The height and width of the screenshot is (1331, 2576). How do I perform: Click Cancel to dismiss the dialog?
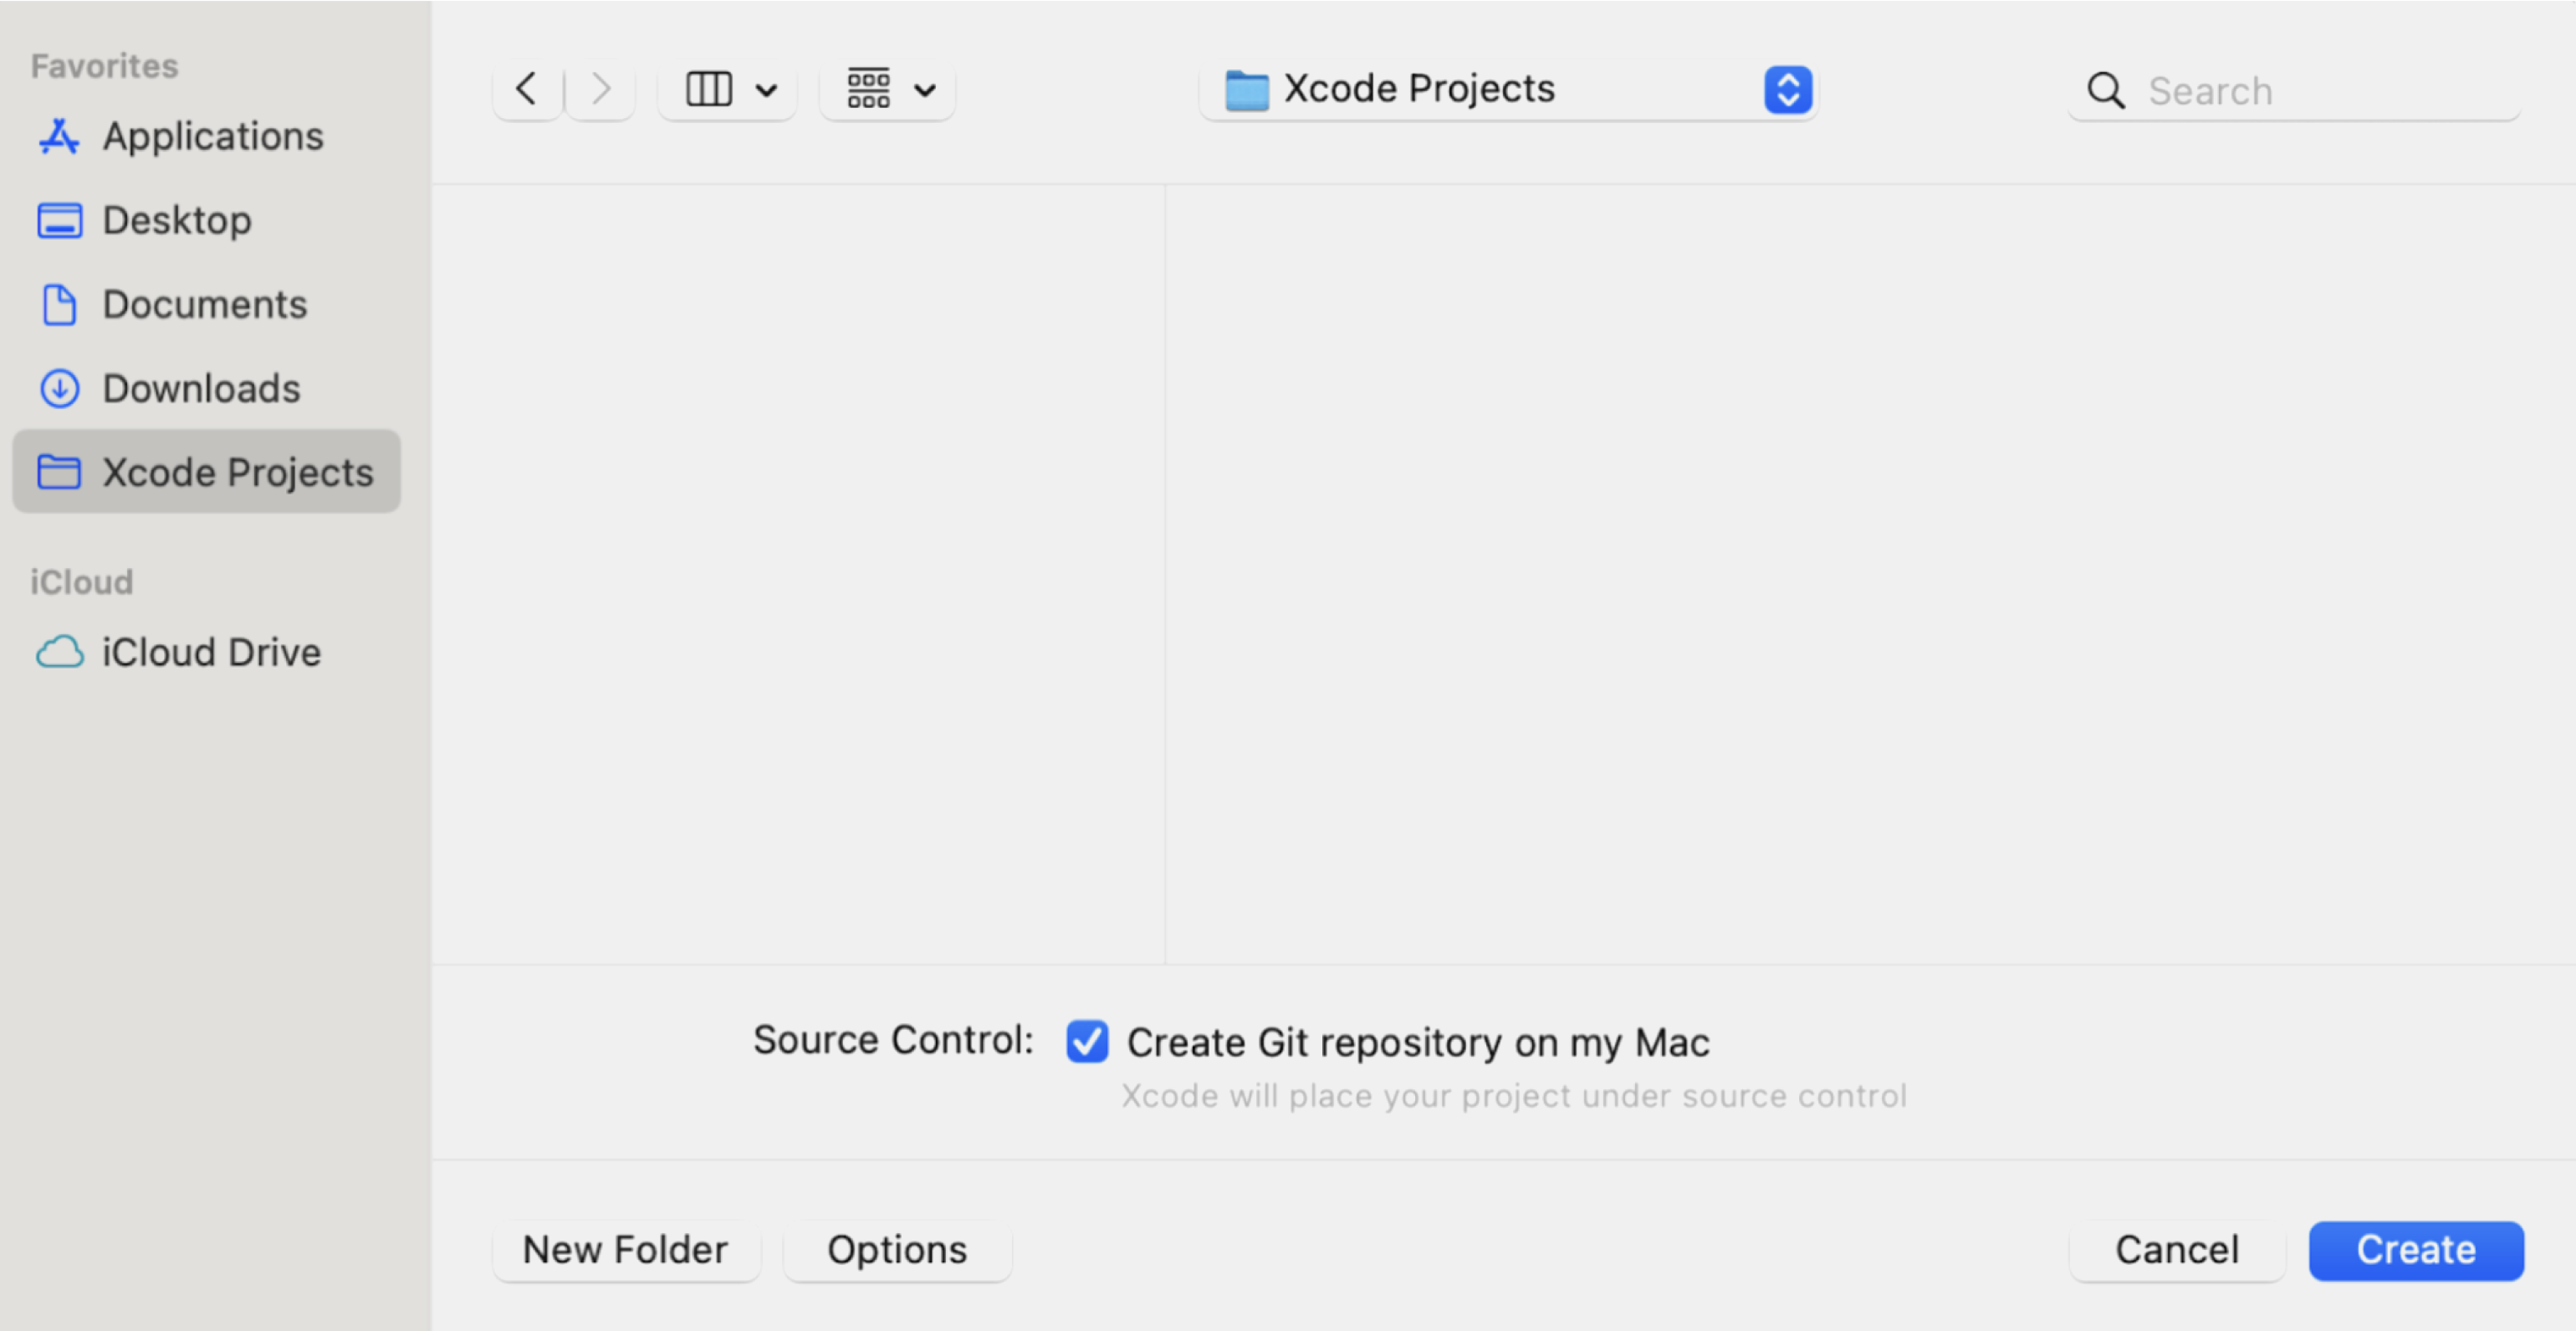[x=2177, y=1250]
